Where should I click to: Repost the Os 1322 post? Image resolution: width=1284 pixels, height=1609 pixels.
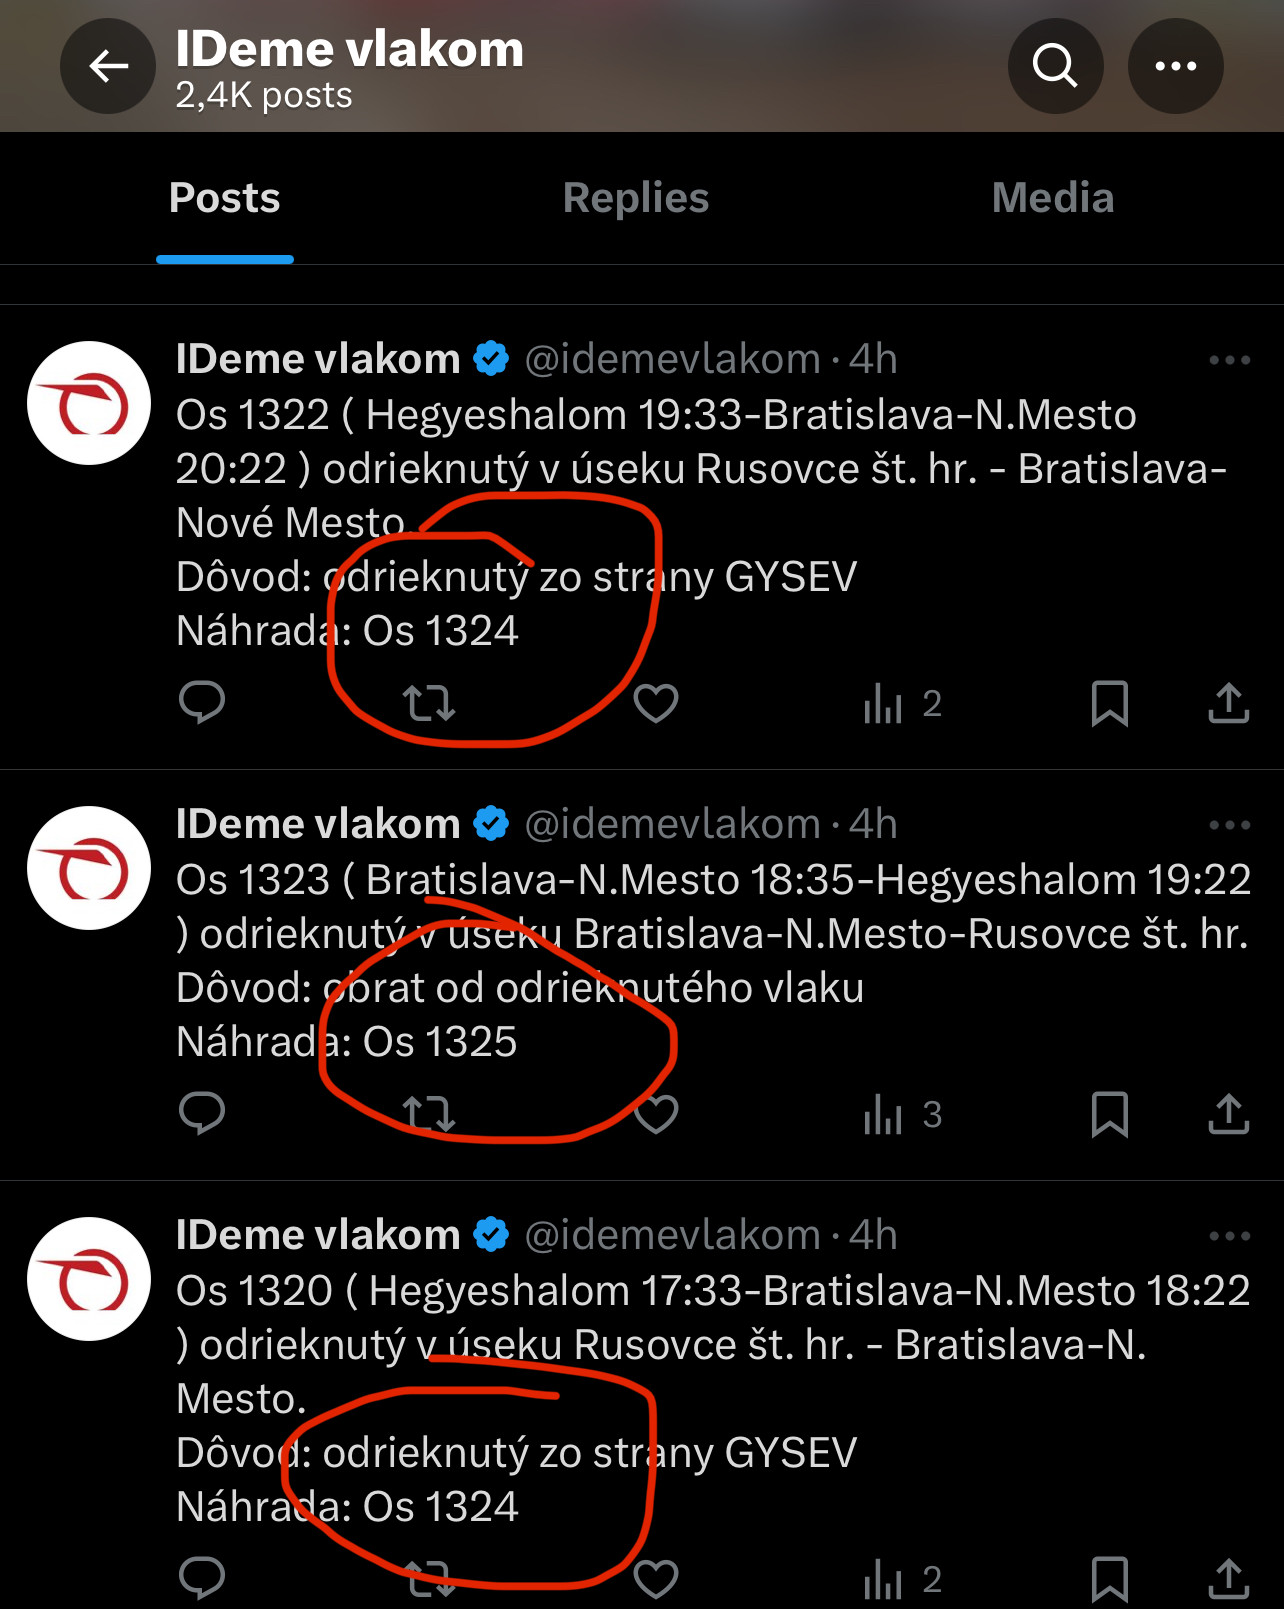point(429,703)
